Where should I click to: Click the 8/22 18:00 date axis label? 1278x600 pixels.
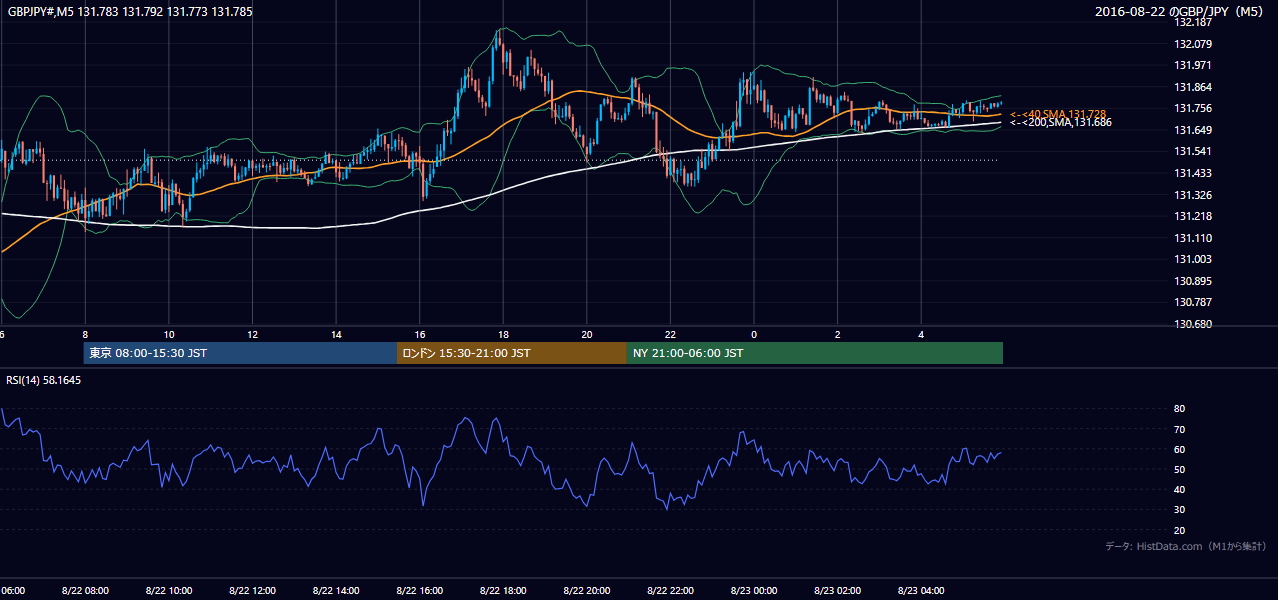(504, 591)
